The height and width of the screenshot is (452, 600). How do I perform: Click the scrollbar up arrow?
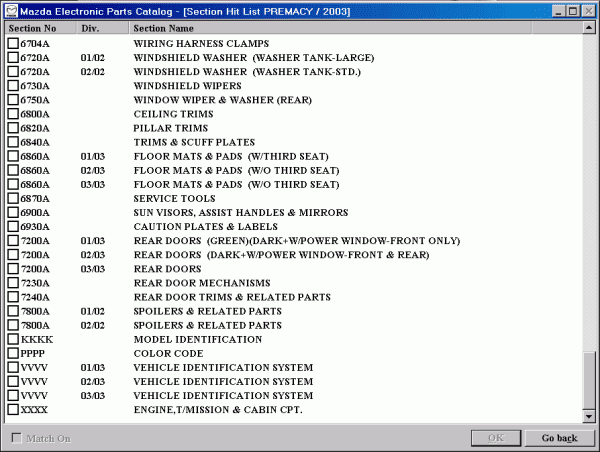(589, 28)
